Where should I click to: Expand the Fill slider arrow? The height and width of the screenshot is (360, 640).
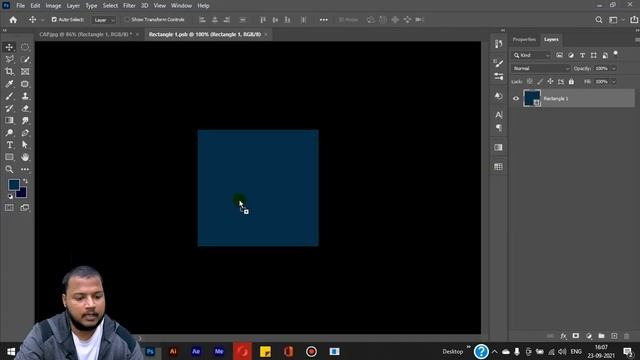click(x=613, y=82)
